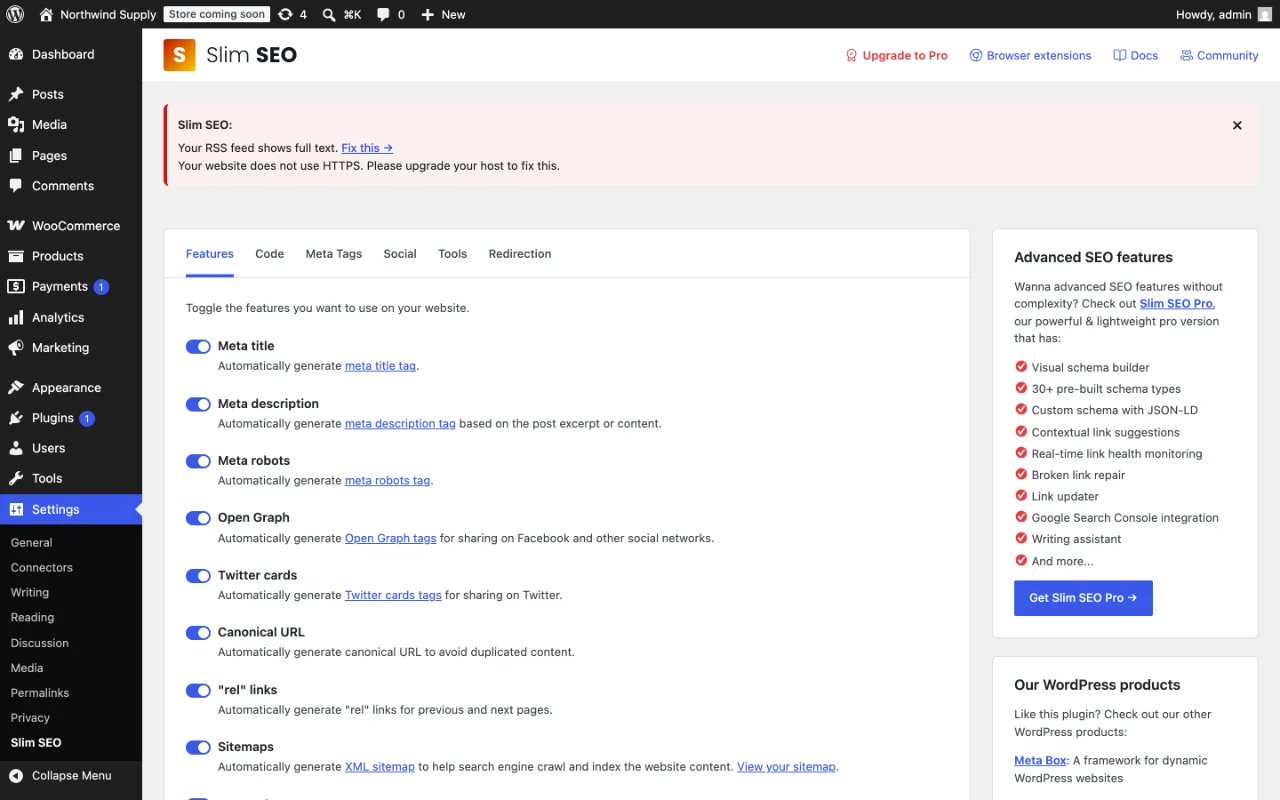Open Marketing from the sidebar
The height and width of the screenshot is (800, 1280).
[x=71, y=347]
